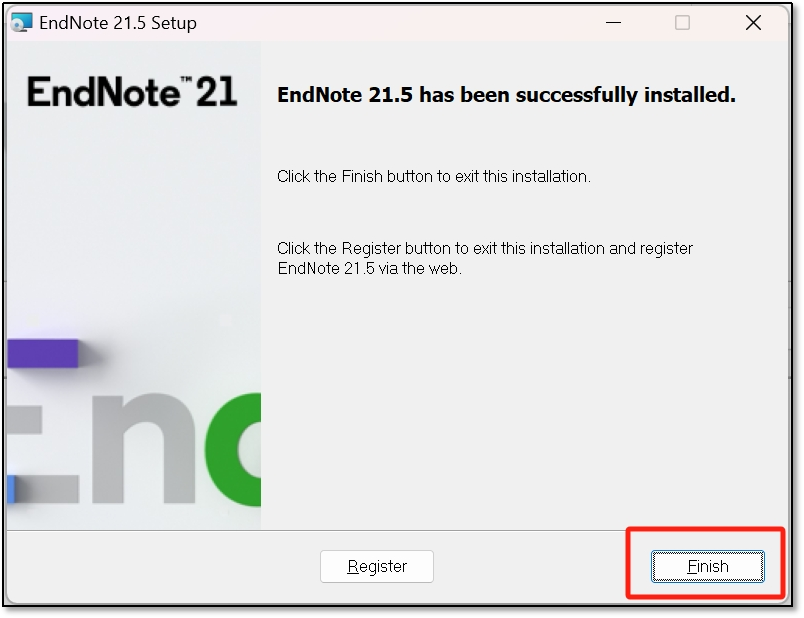This screenshot has height=618, width=804.
Task: Click the 'EndNote 21.5 via the web' text line
Action: click(x=370, y=268)
